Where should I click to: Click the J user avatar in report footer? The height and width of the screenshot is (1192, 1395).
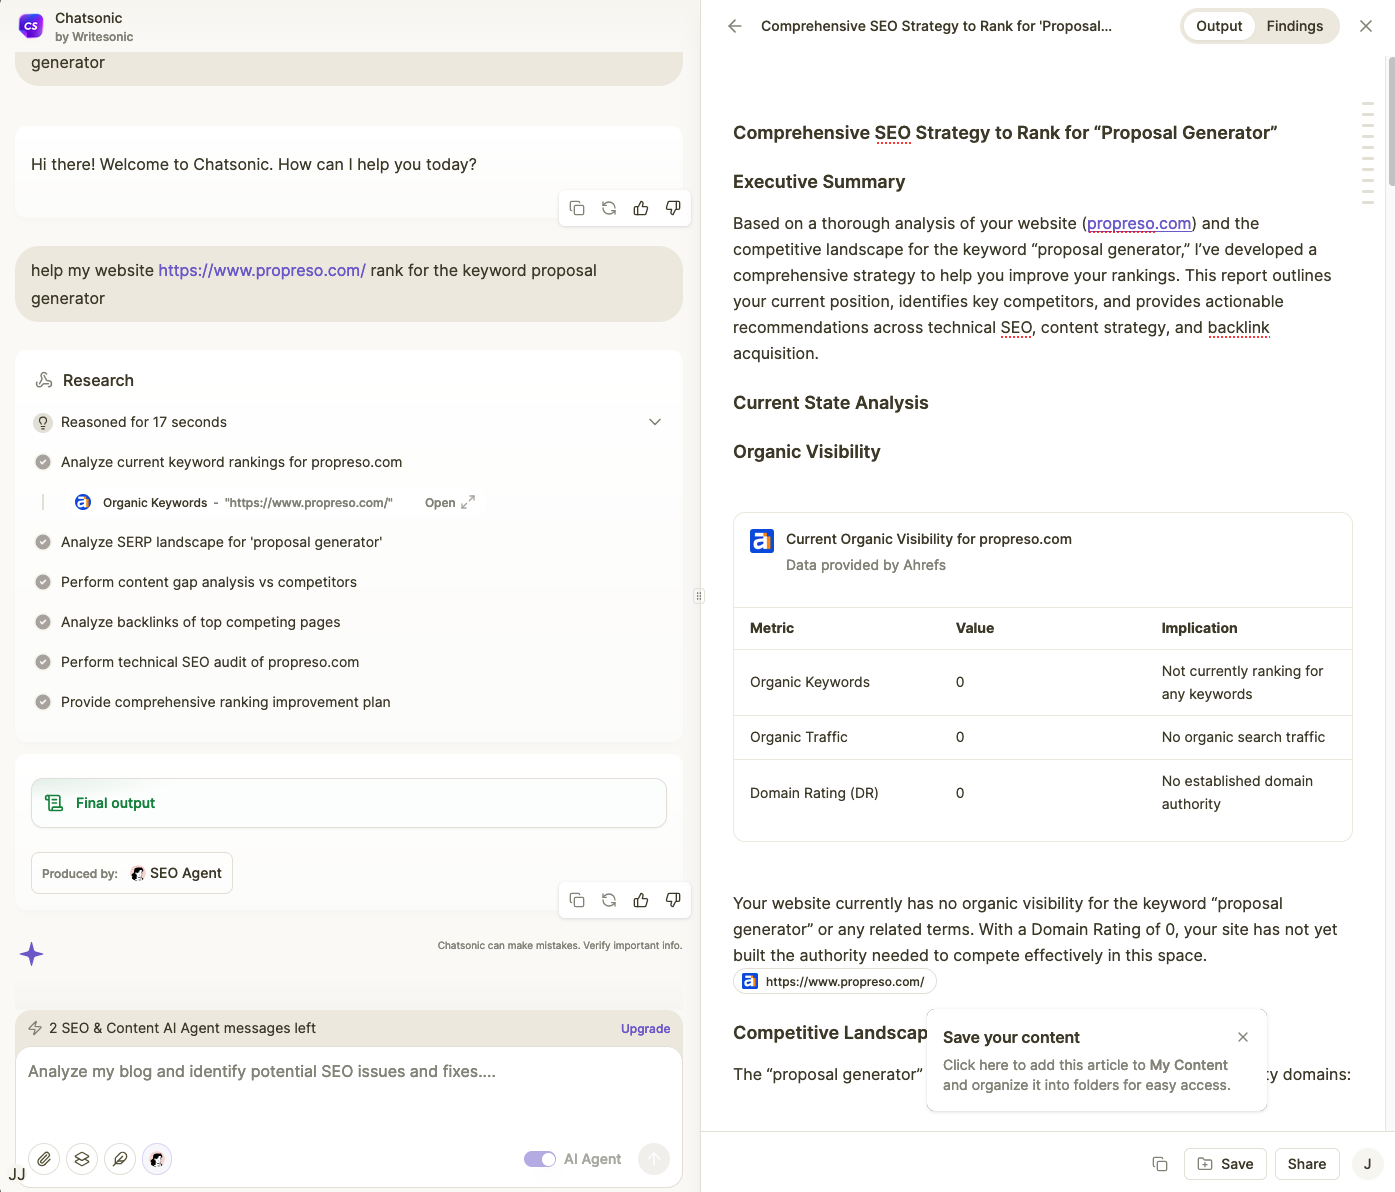click(1367, 1164)
